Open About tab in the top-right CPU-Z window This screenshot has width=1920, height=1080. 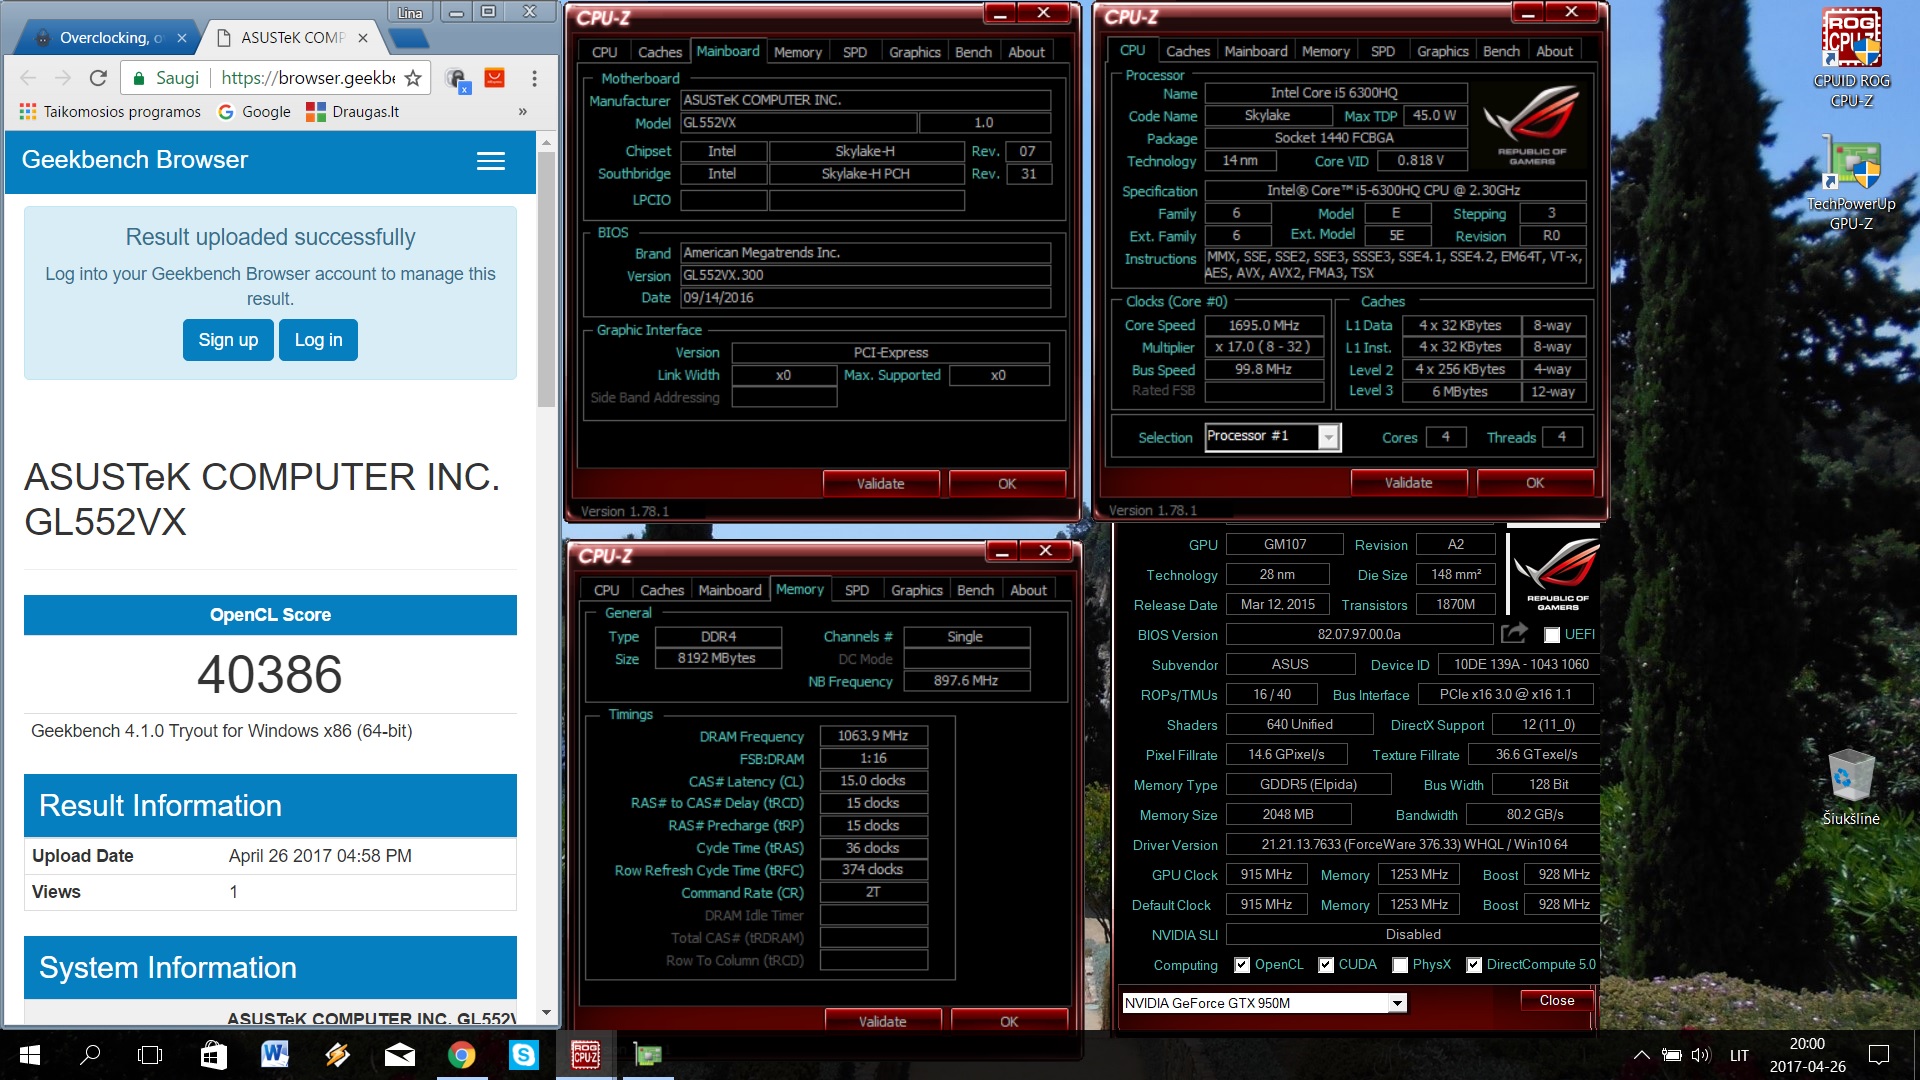(x=1554, y=51)
